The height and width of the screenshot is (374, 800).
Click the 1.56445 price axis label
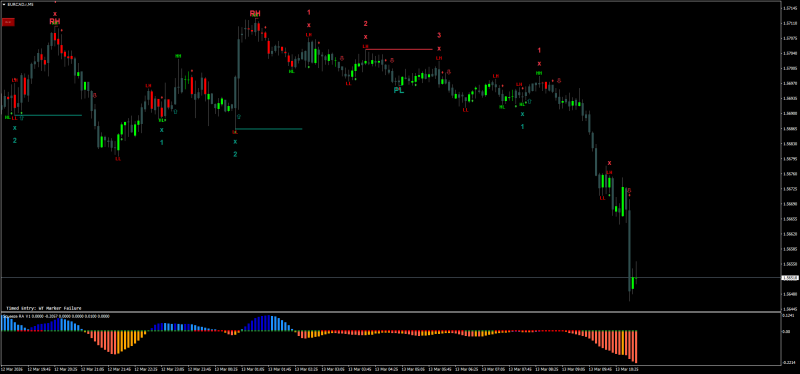(790, 309)
